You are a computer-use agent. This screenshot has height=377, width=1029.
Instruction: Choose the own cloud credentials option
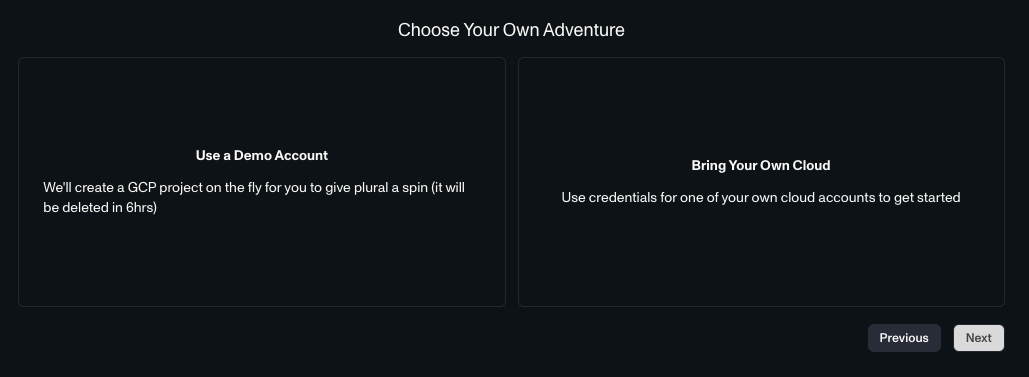click(x=761, y=181)
